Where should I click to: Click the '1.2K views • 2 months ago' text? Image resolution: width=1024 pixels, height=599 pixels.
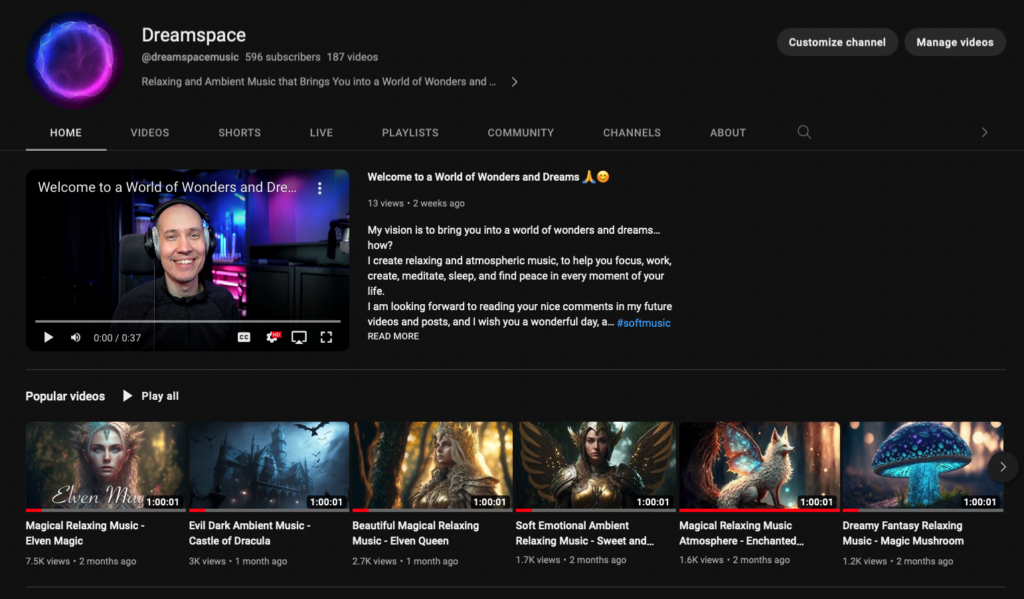click(x=898, y=561)
